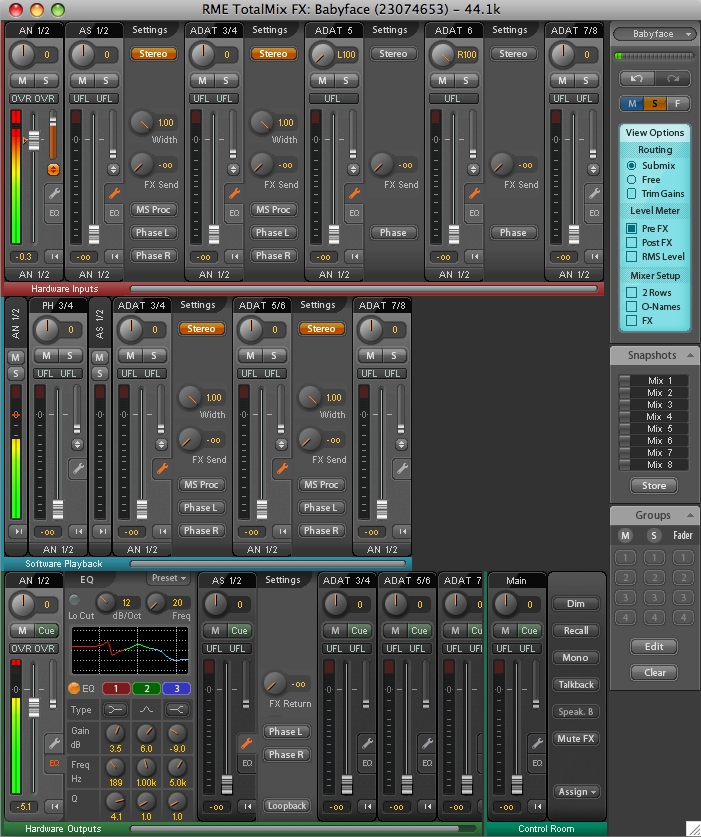
Task: Toggle orange link button on input AN 1/2
Action: click(x=53, y=170)
